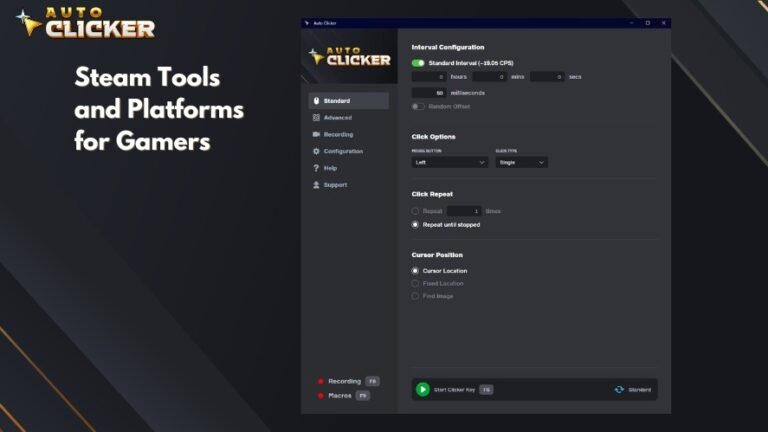Choose Fixed Location for cursor position

(x=415, y=283)
